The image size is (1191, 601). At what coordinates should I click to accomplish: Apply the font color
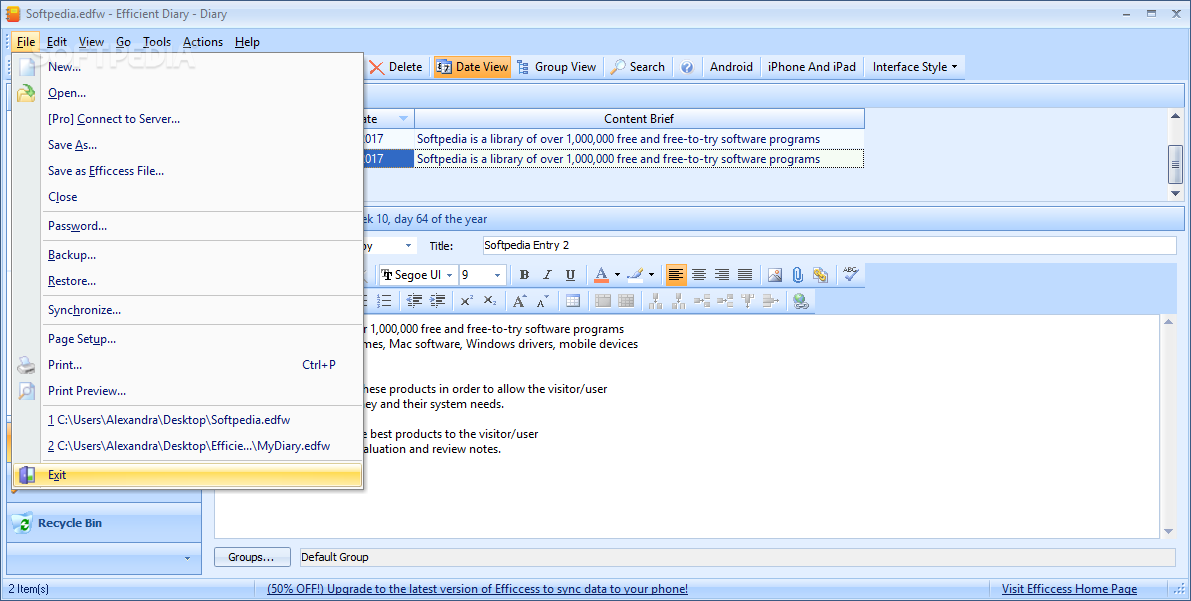[601, 275]
